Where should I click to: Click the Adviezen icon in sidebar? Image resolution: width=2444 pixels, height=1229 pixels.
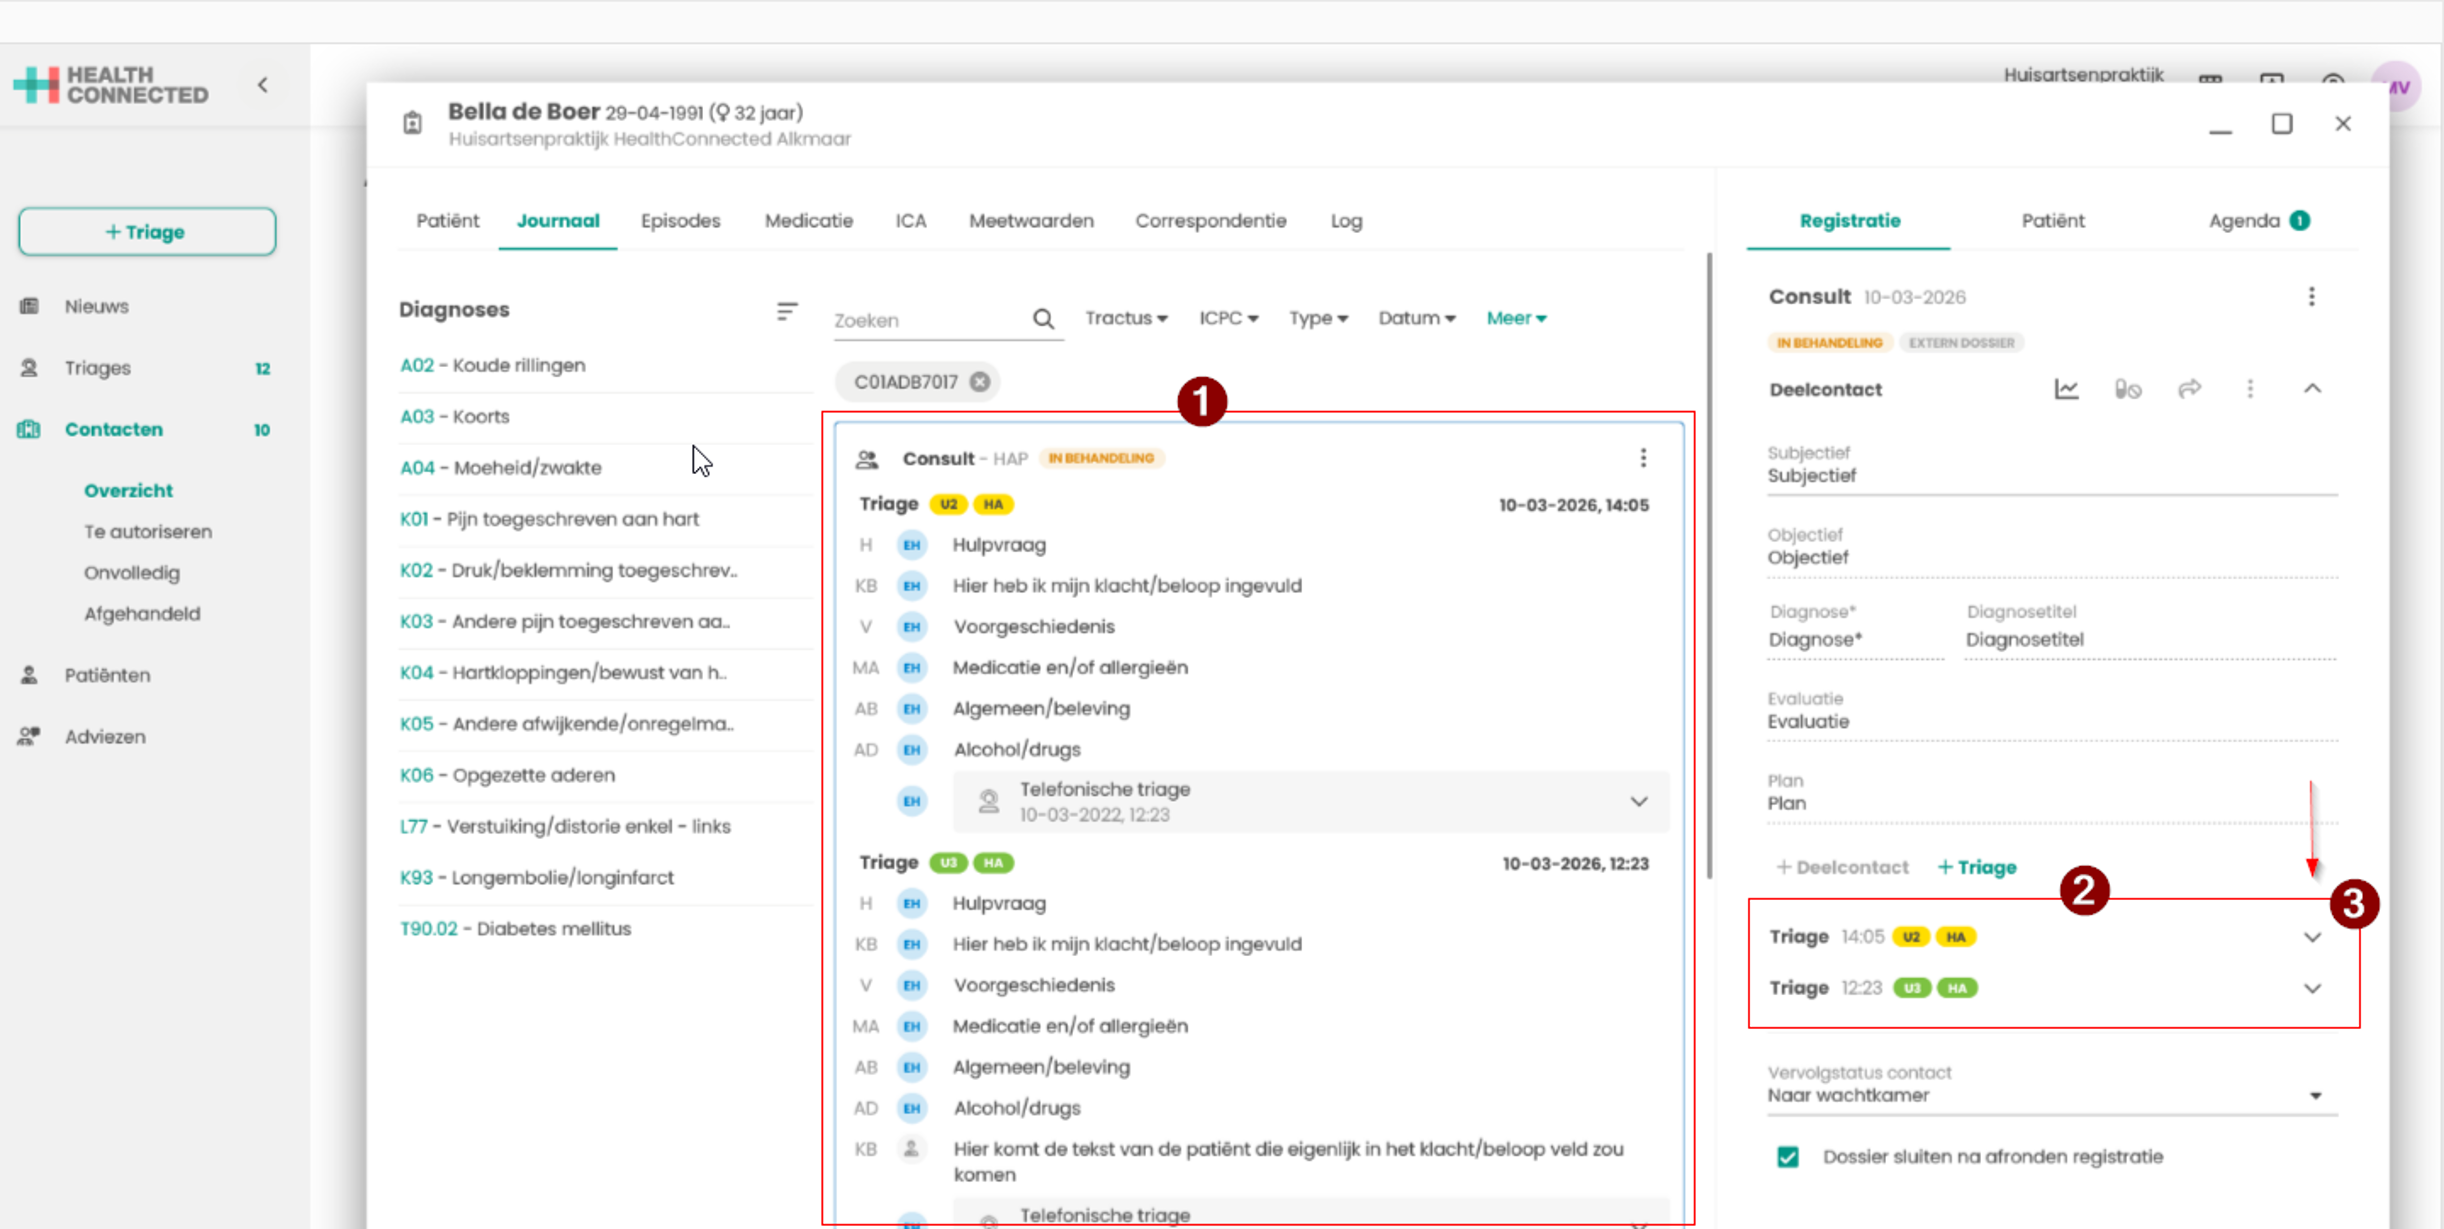click(29, 736)
